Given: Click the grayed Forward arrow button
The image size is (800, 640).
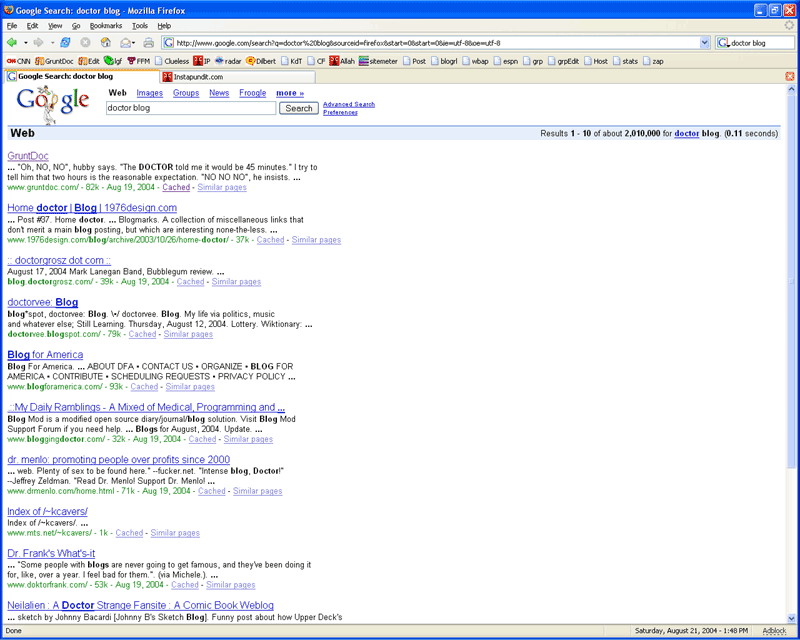Looking at the screenshot, I should coord(38,43).
